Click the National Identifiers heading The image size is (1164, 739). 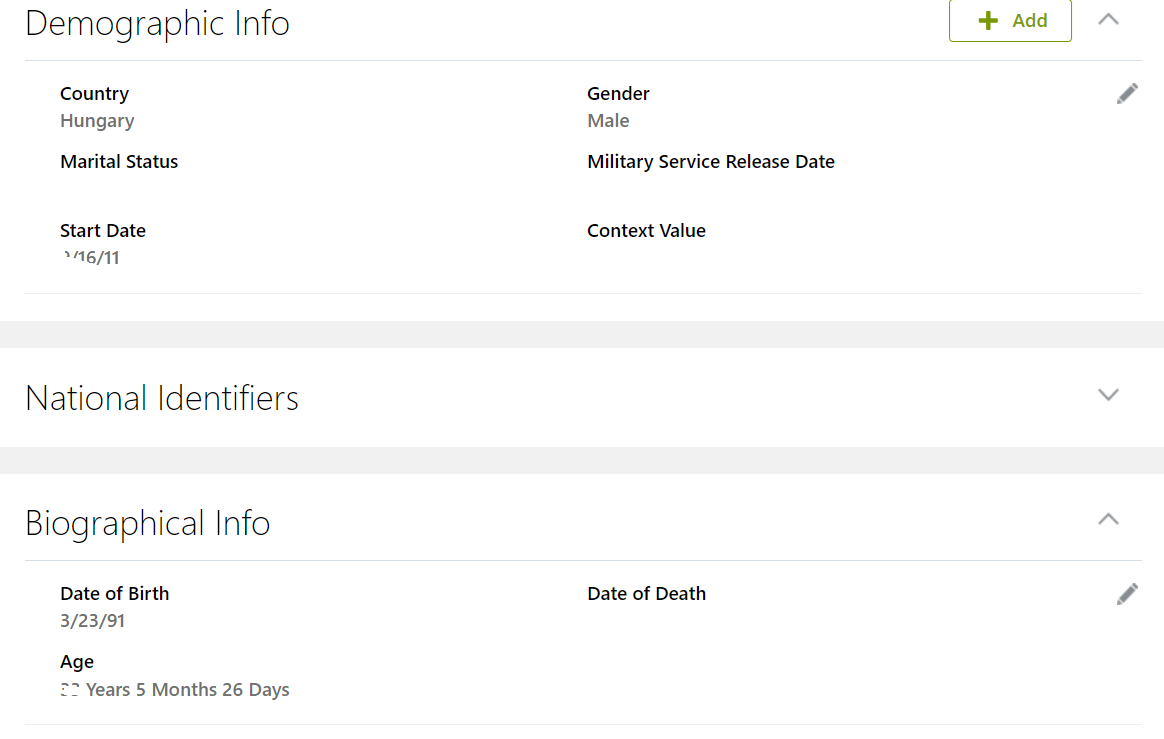(162, 397)
